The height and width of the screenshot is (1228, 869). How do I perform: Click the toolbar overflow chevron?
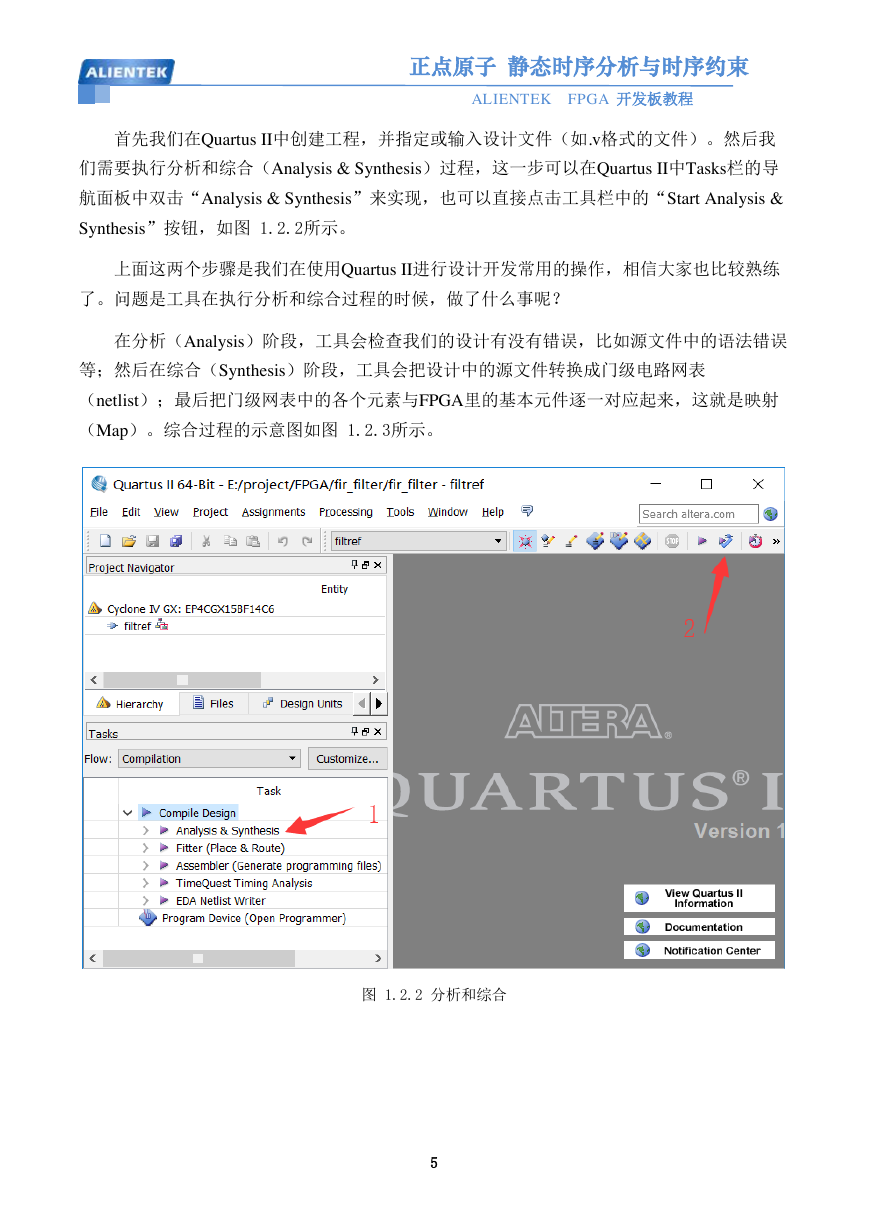point(776,541)
